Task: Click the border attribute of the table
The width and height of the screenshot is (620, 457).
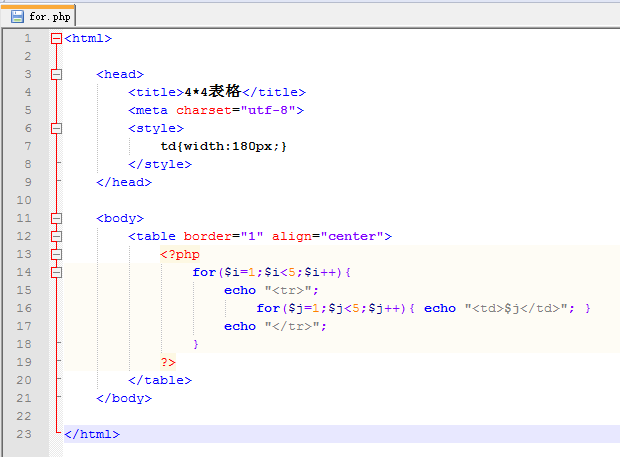Action: tap(208, 236)
